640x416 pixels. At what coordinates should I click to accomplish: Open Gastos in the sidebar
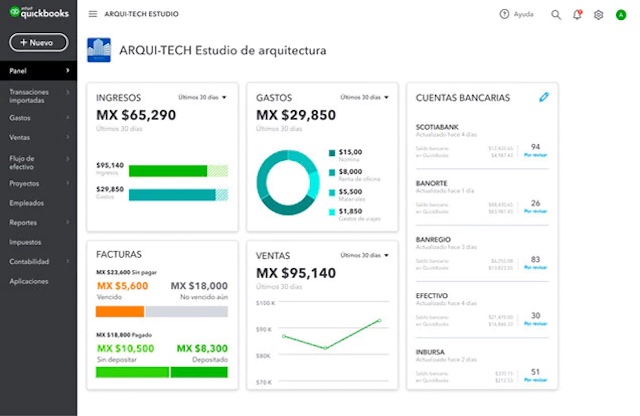tap(20, 118)
